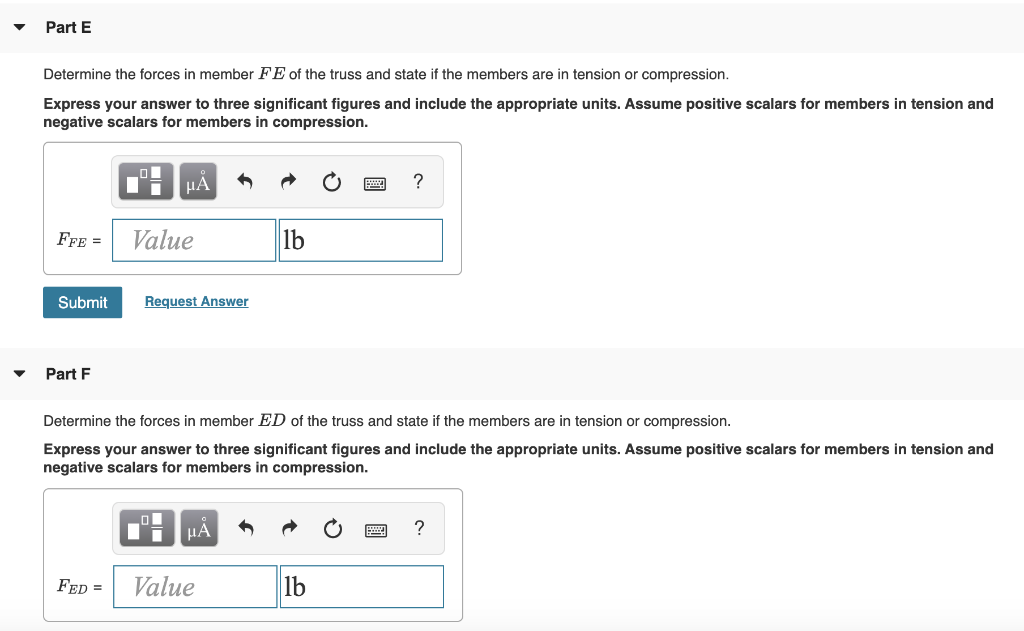Open symbols µÅ menu in Part F
The width and height of the screenshot is (1024, 631).
point(199,528)
